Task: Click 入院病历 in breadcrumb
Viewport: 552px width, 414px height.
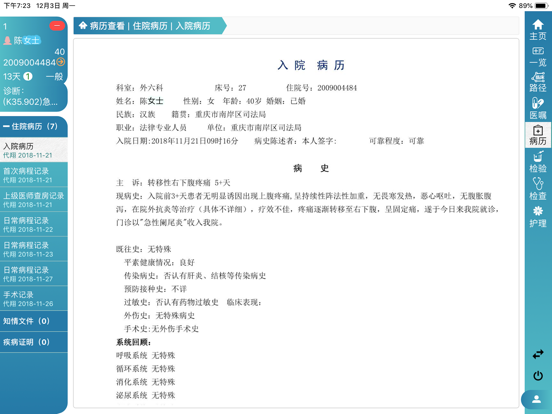Action: pyautogui.click(x=193, y=26)
